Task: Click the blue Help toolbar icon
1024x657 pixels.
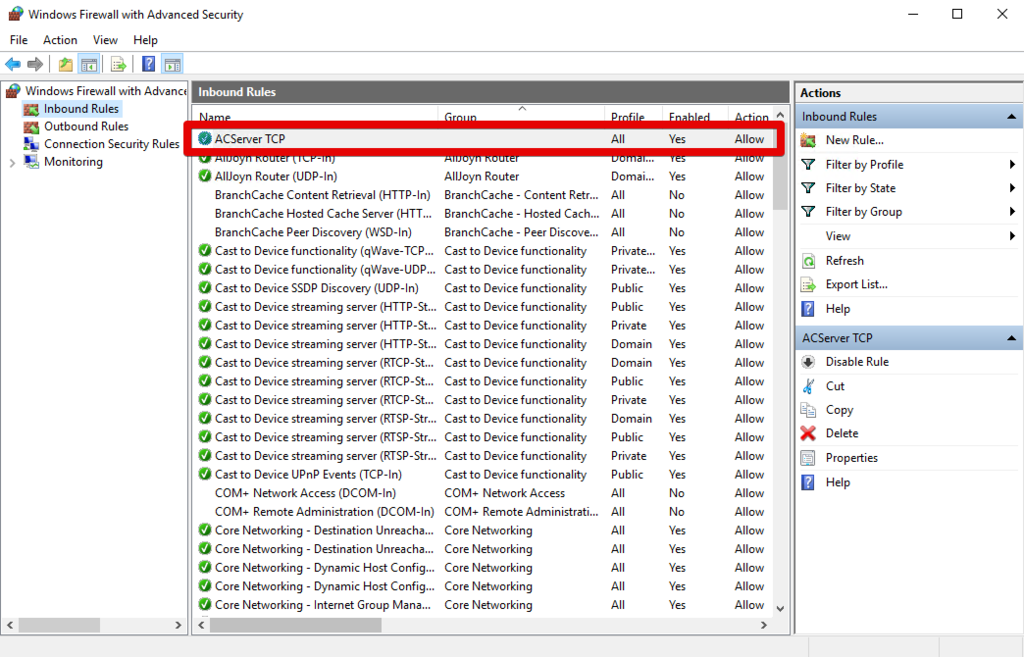Action: 149,64
